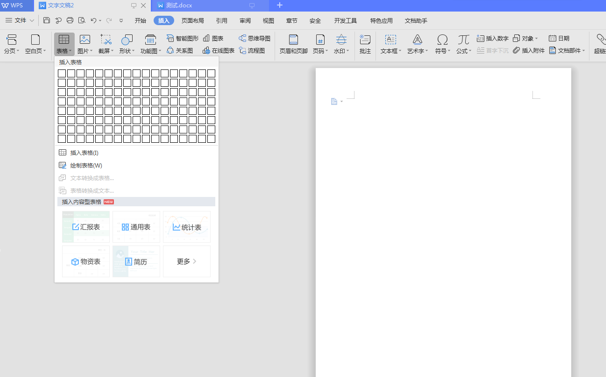This screenshot has width=606, height=377.
Task: Click 更多 to see more templates
Action: tap(187, 261)
